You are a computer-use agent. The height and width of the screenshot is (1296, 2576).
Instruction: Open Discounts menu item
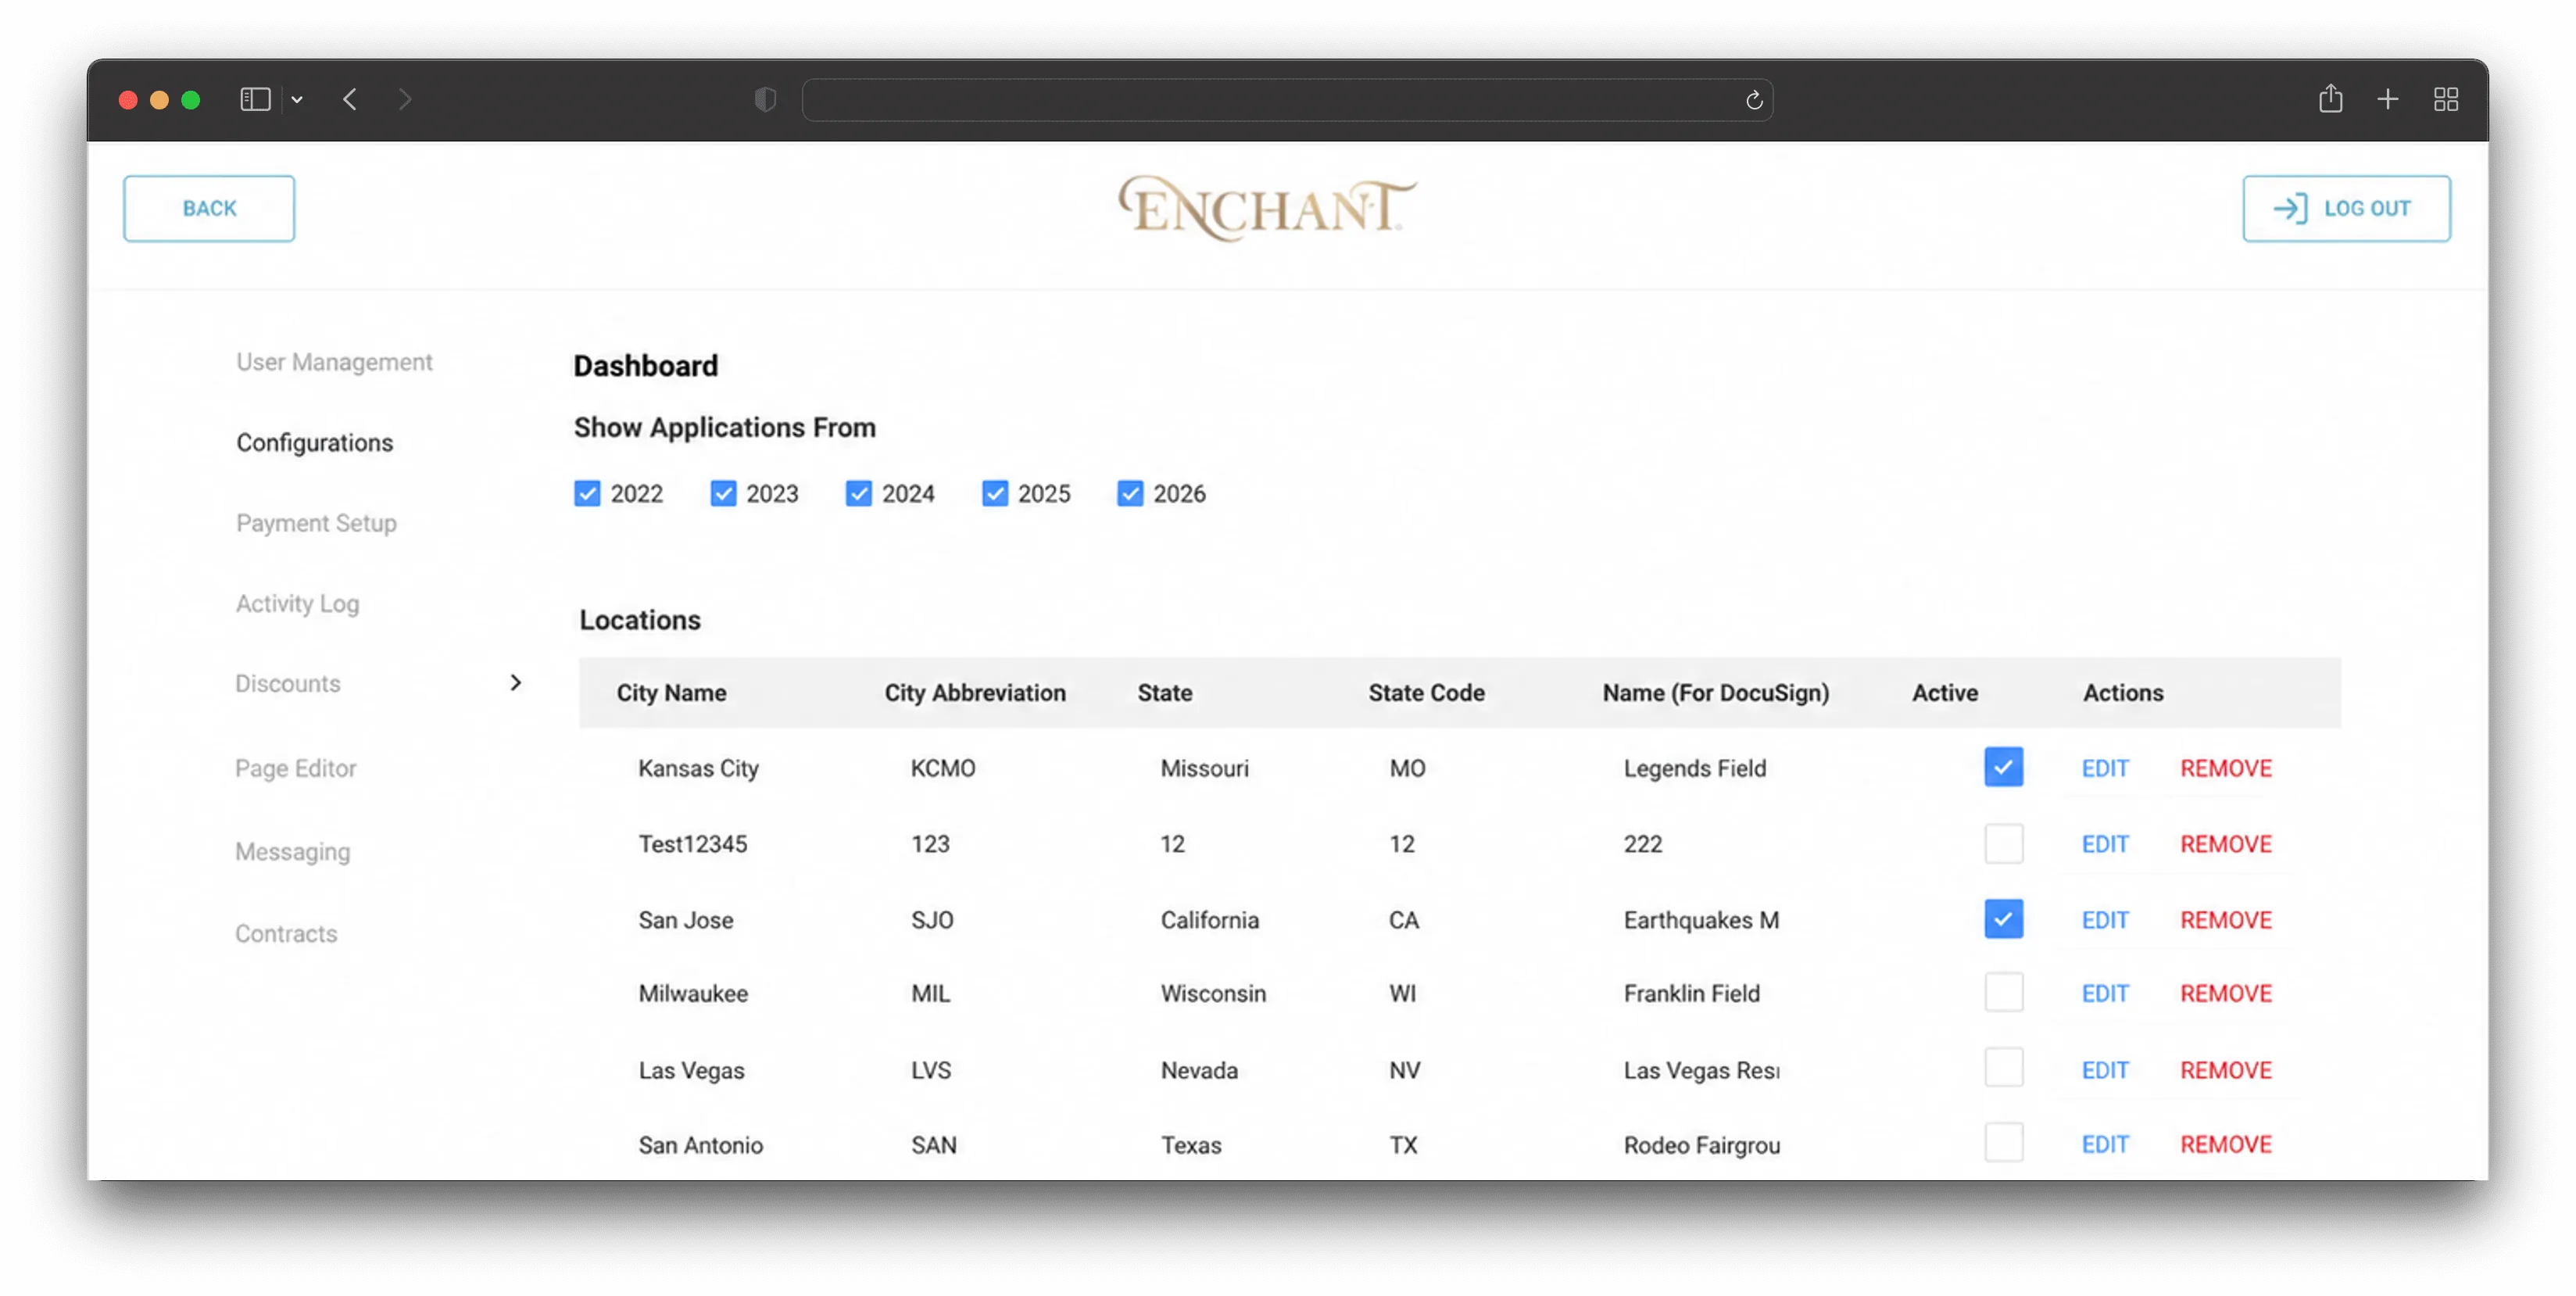288,683
